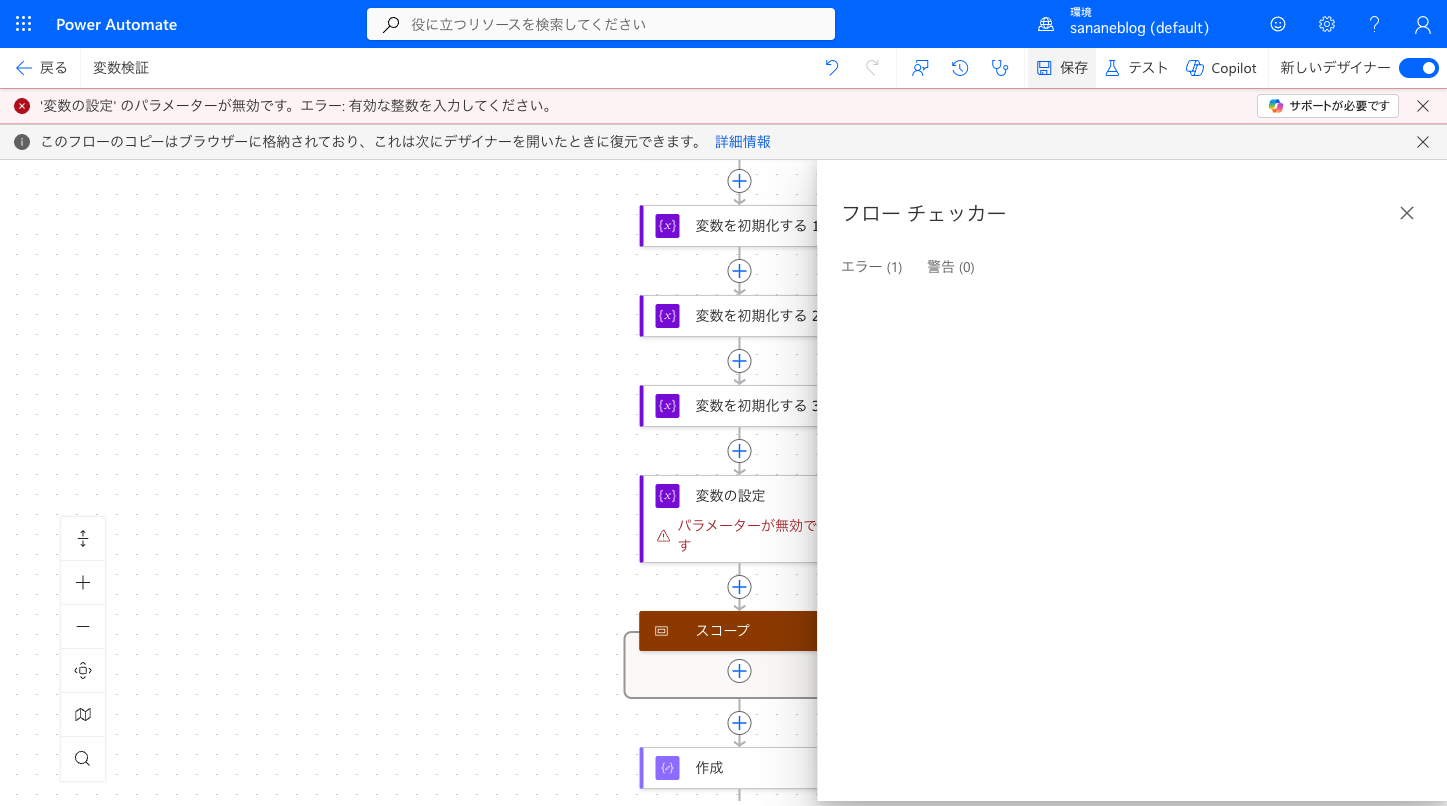Screen dimensions: 1447x806
Task: Open the environment picker sananeblog (default)
Action: [1124, 24]
